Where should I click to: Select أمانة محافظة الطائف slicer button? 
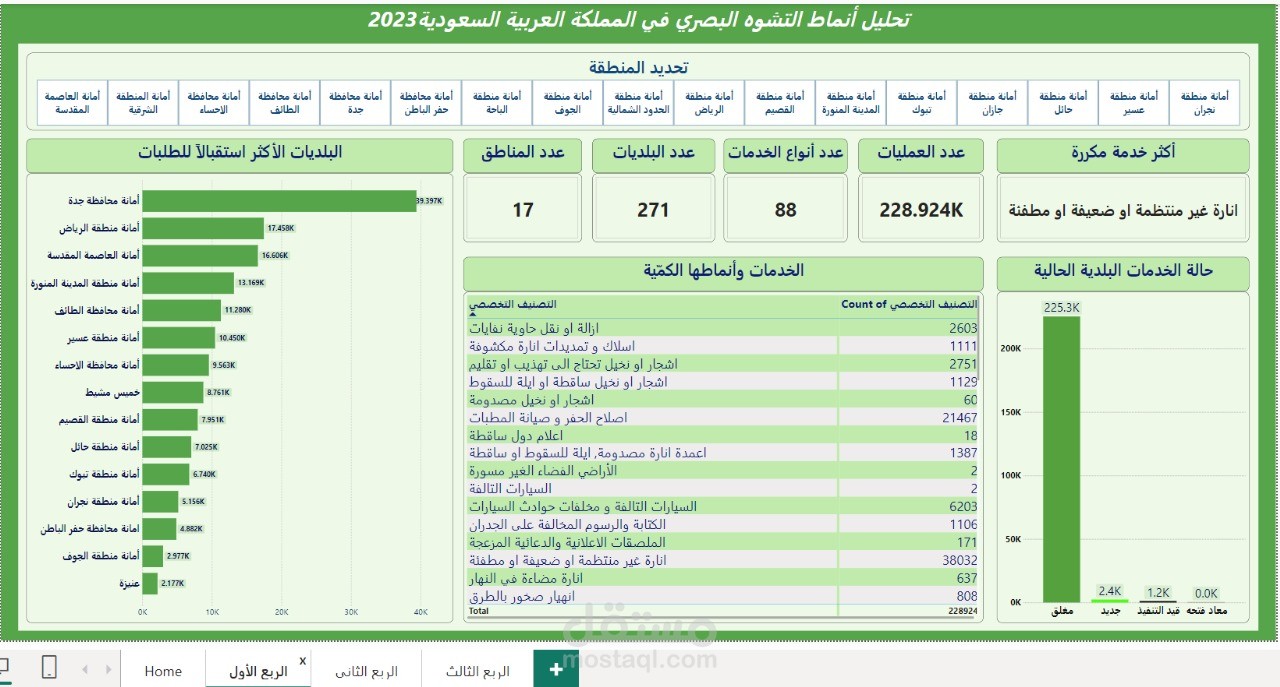click(285, 103)
